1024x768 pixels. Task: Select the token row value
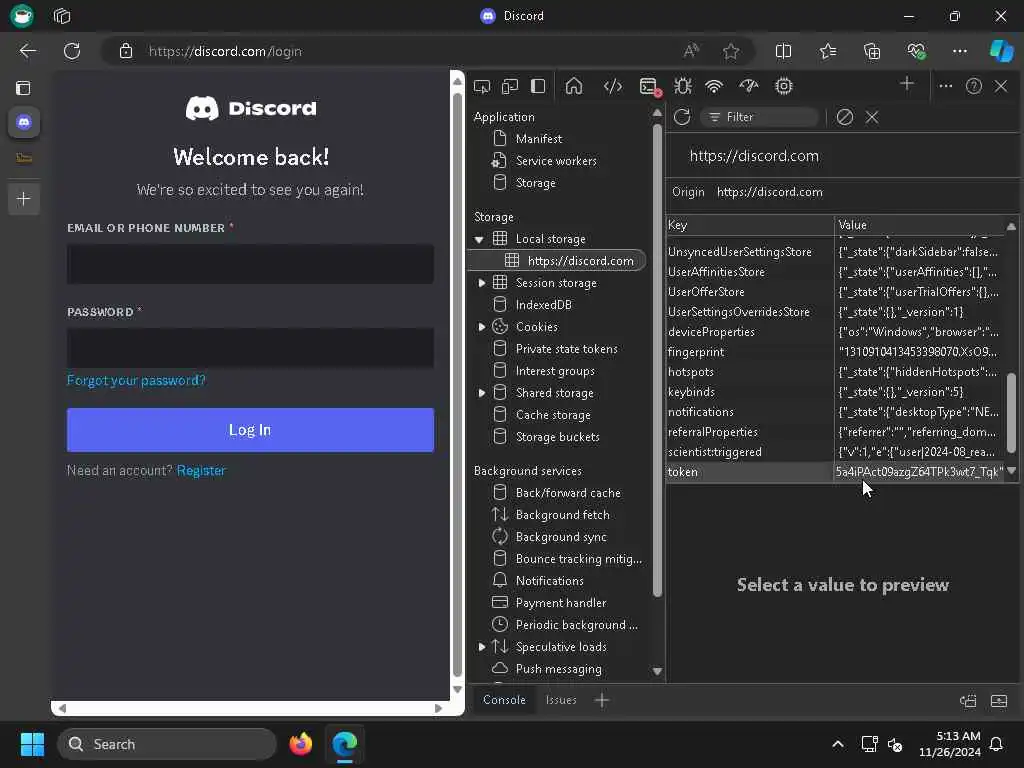pyautogui.click(x=919, y=472)
